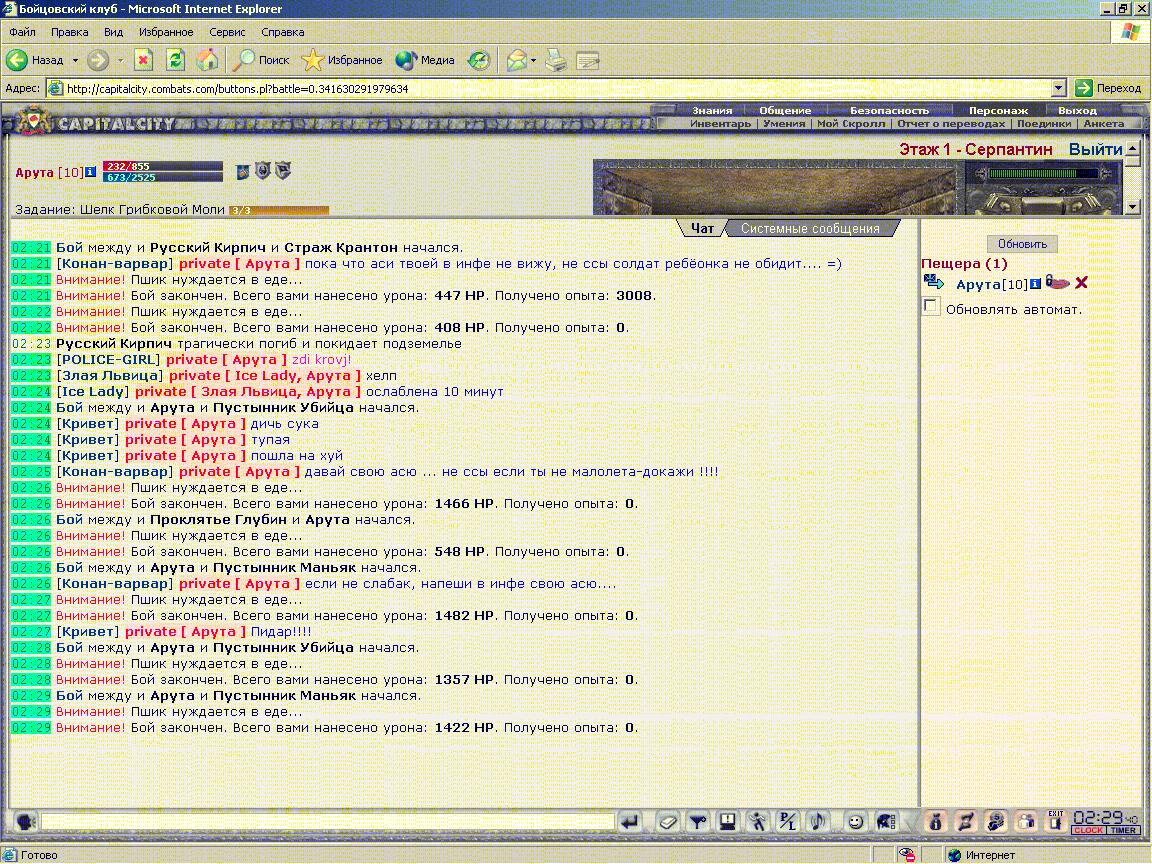Click the Обновить button
Viewport: 1152px width, 864px height.
coord(1022,244)
